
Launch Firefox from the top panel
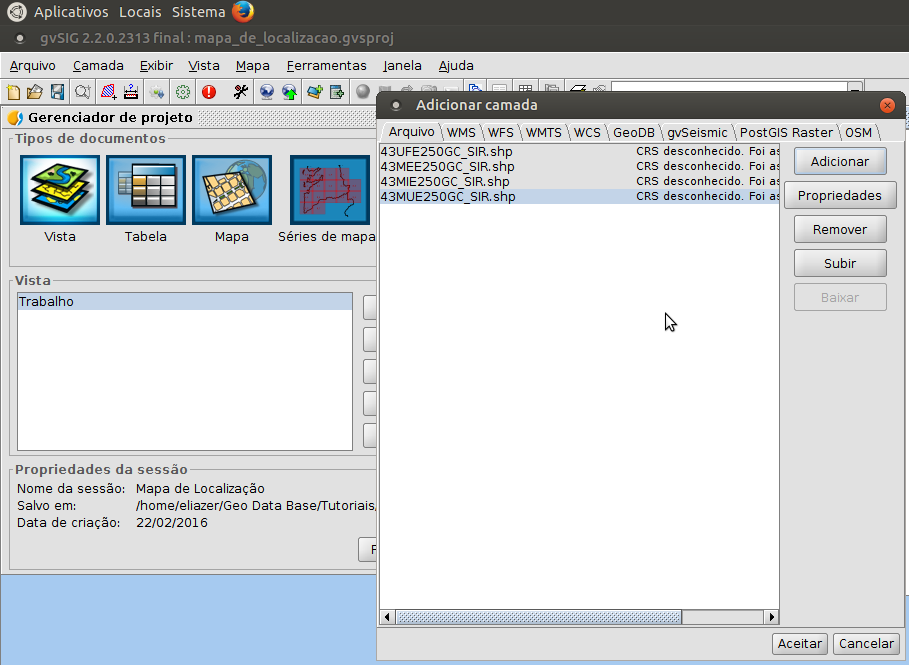coord(243,12)
